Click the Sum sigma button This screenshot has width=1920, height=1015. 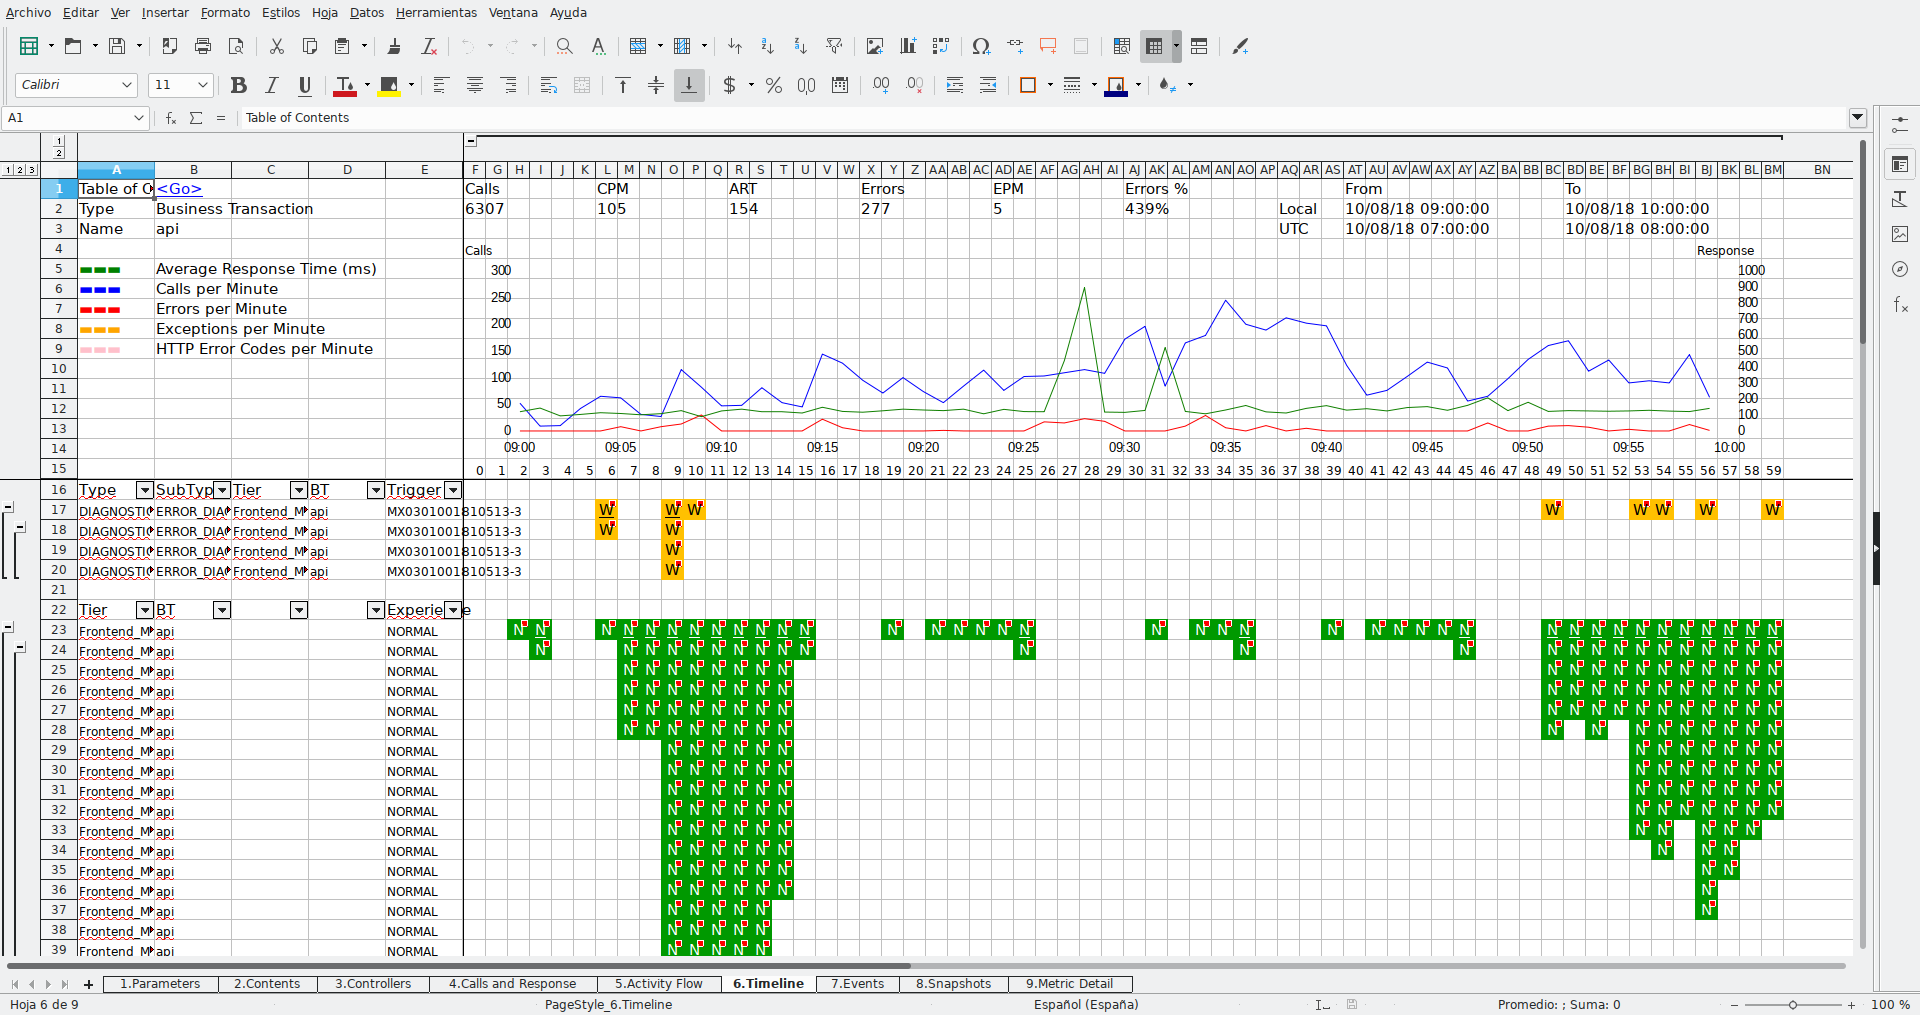coord(196,118)
